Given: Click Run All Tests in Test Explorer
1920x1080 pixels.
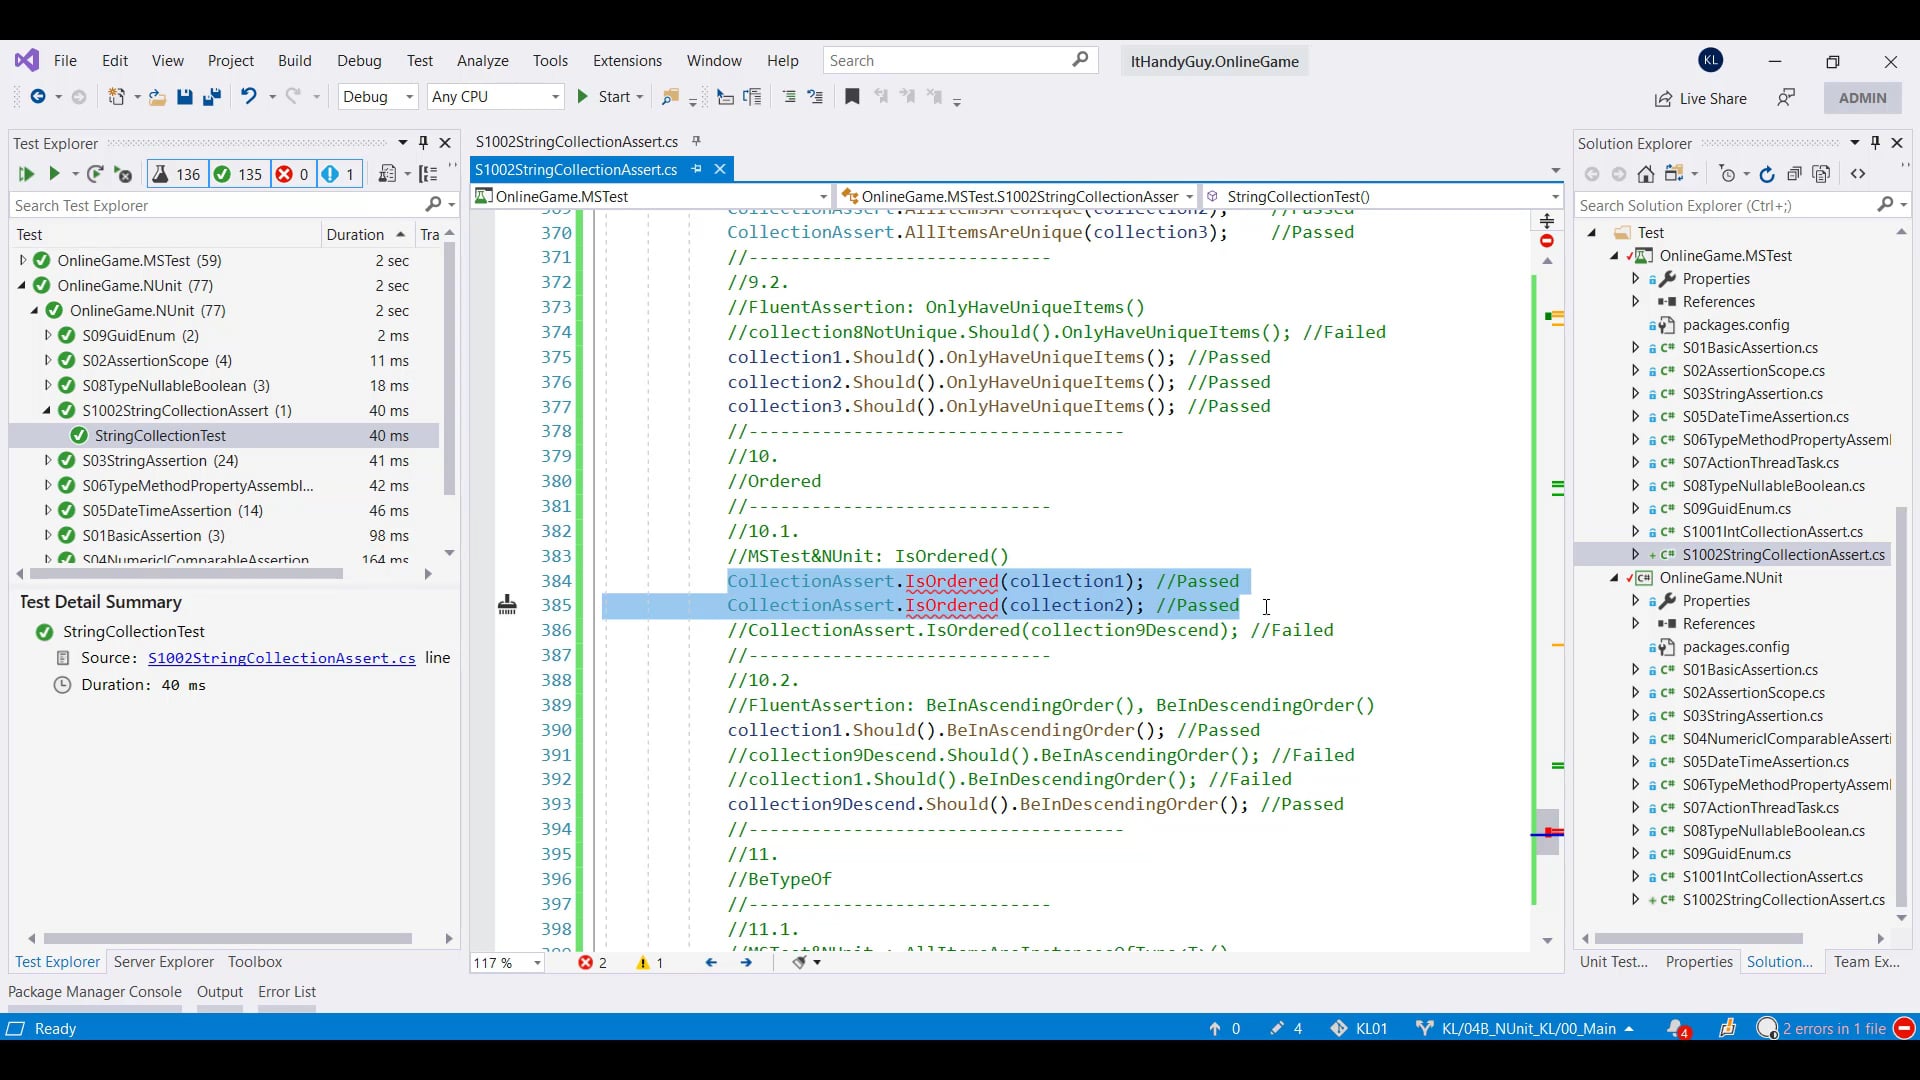Looking at the screenshot, I should (26, 174).
